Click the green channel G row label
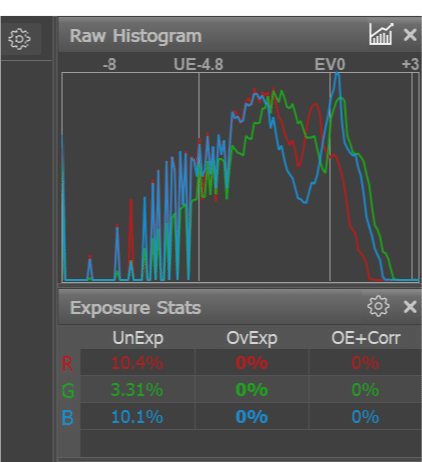This screenshot has width=422, height=462. click(68, 391)
